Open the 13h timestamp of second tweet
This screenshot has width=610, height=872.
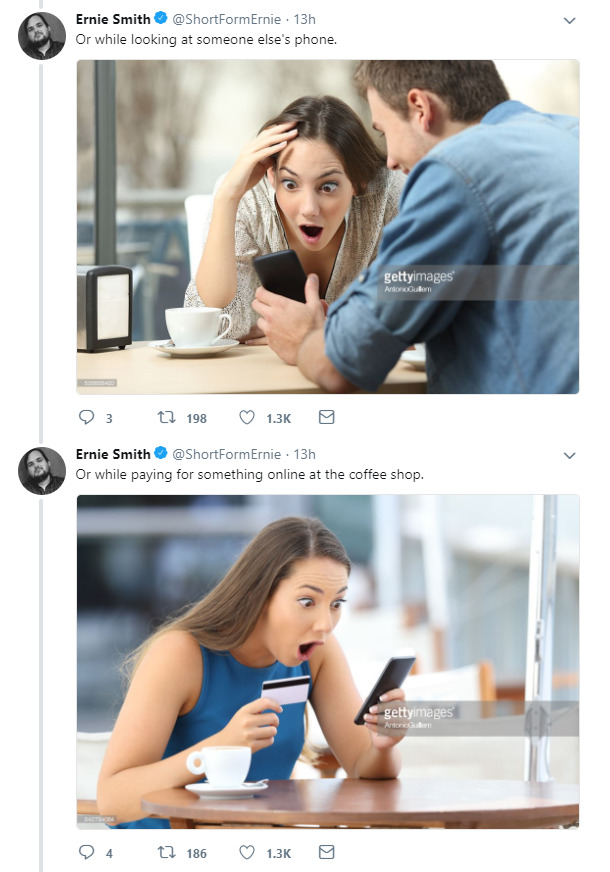(304, 454)
